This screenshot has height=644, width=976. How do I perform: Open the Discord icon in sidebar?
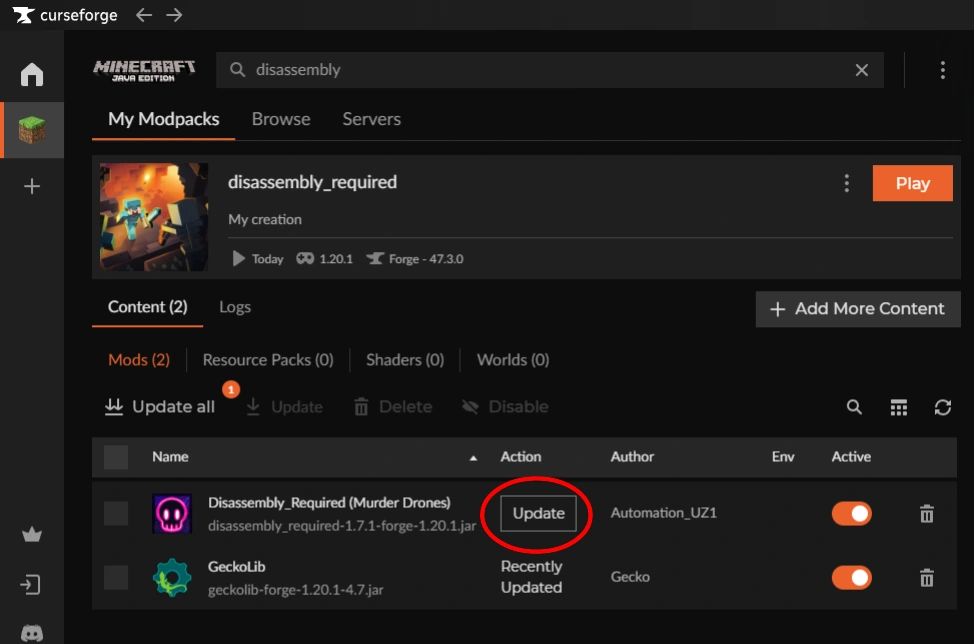pyautogui.click(x=32, y=634)
